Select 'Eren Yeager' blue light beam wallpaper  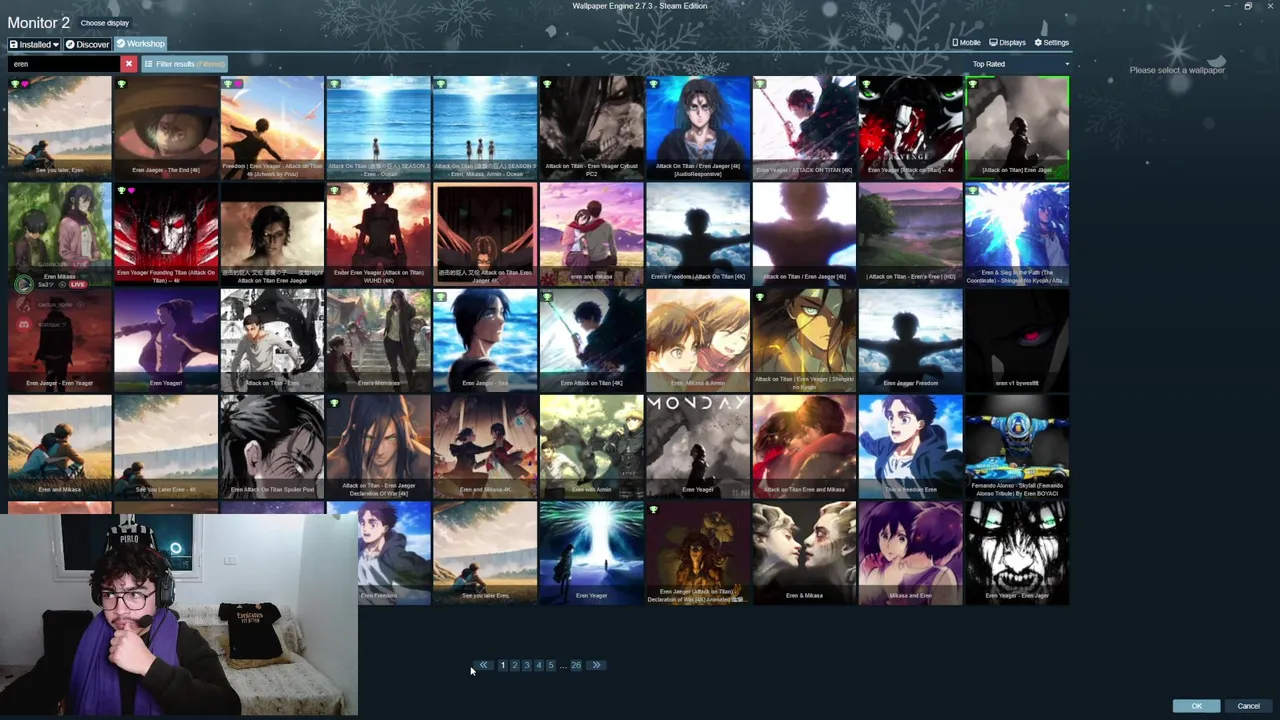tap(591, 553)
